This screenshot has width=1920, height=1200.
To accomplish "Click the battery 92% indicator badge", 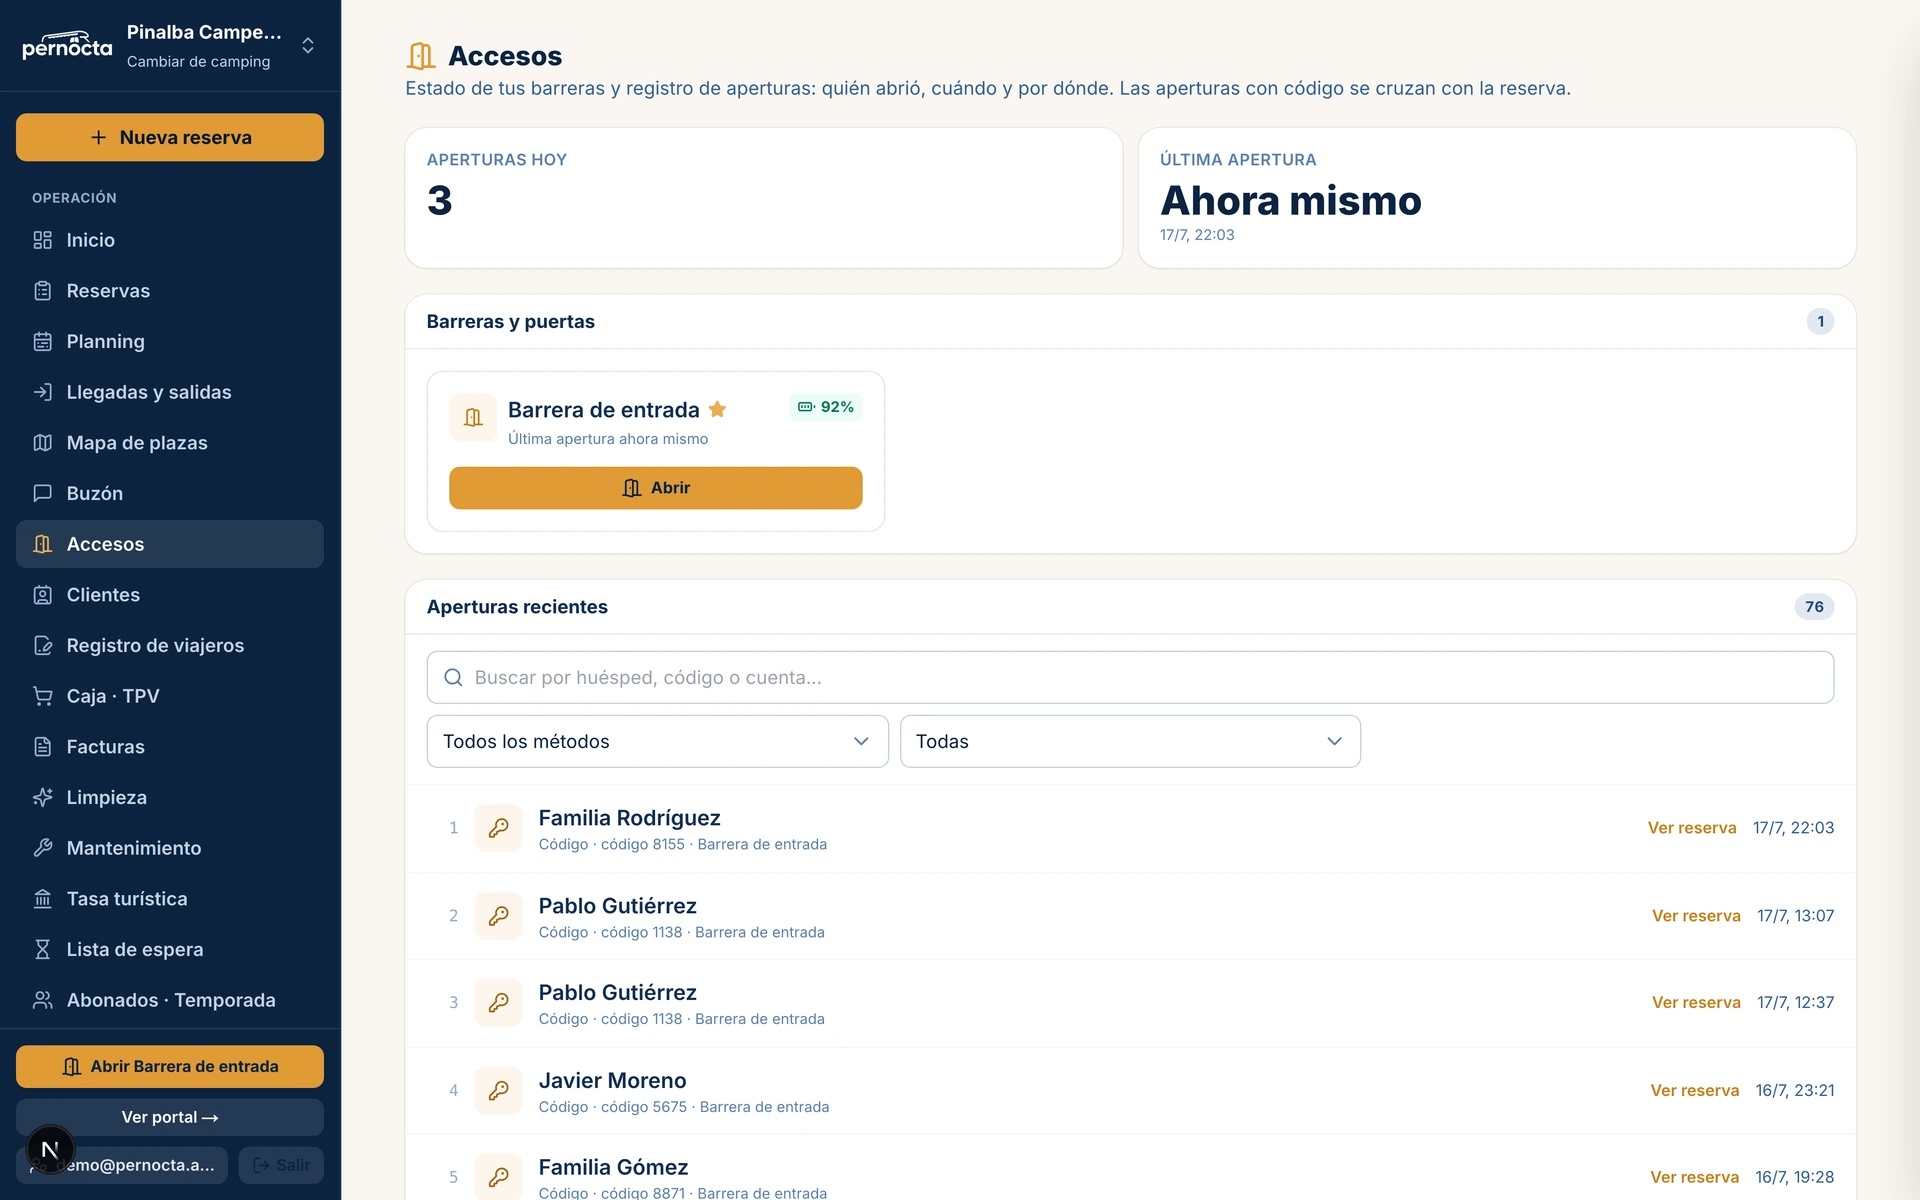I will tap(826, 407).
